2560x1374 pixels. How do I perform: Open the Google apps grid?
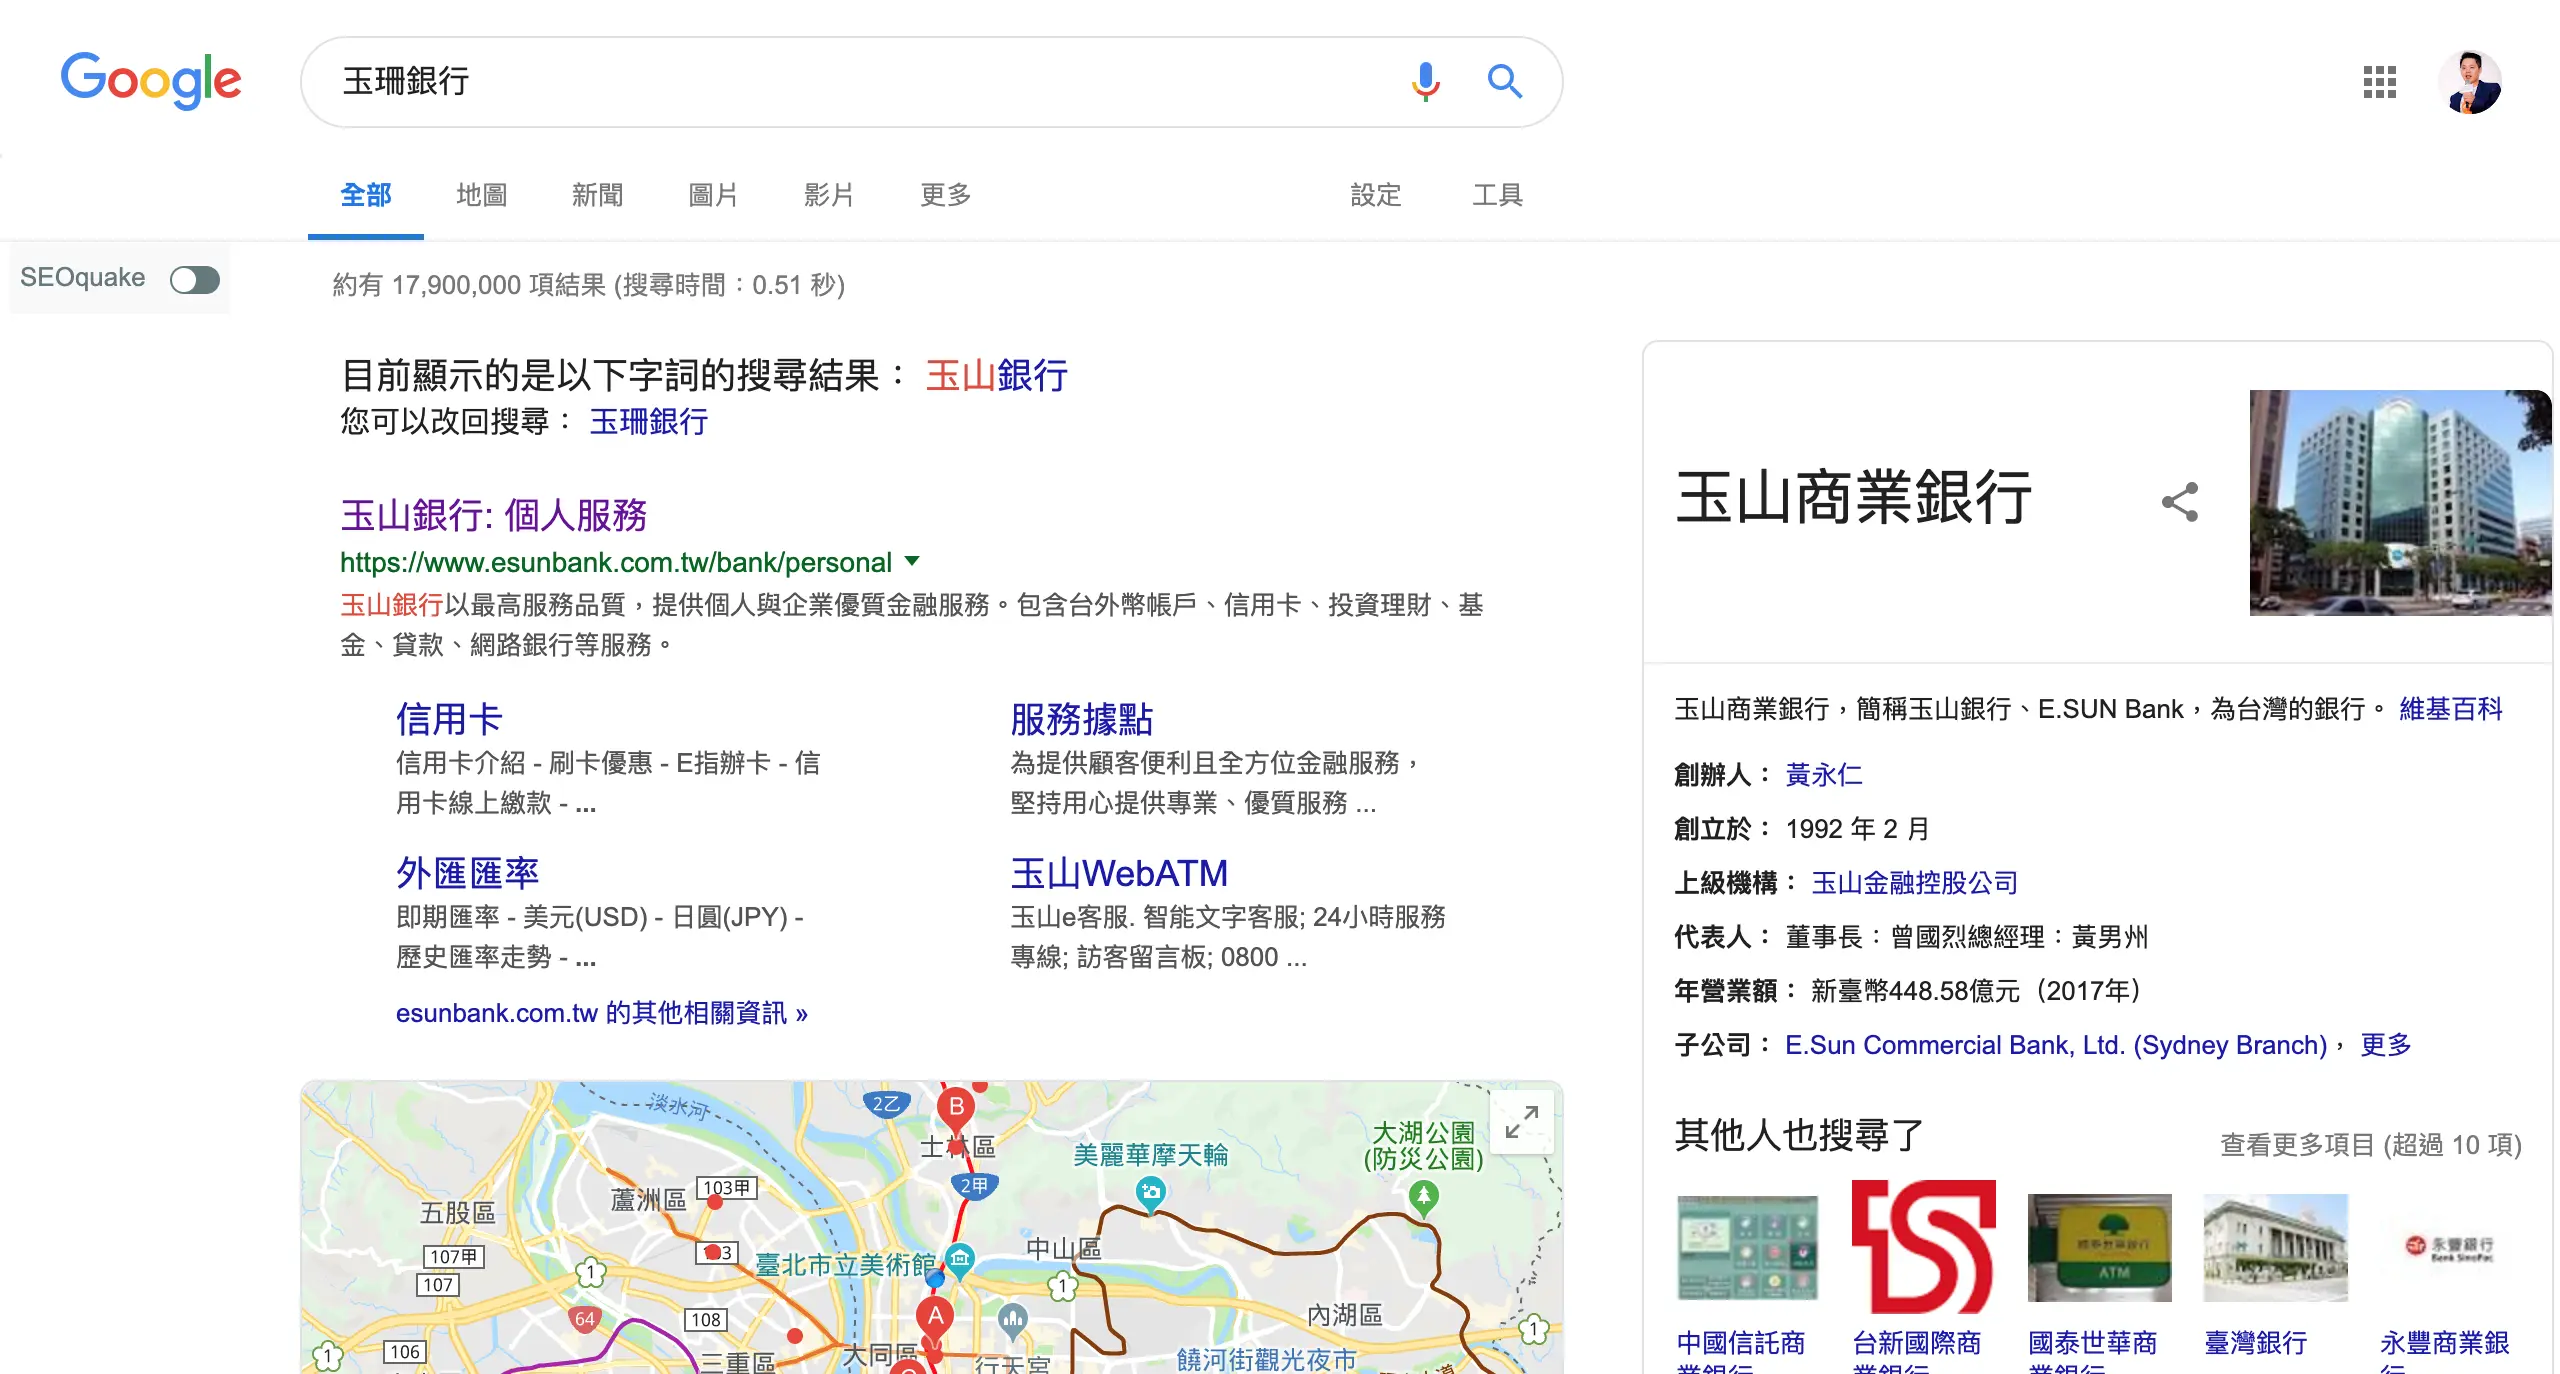coord(2379,82)
